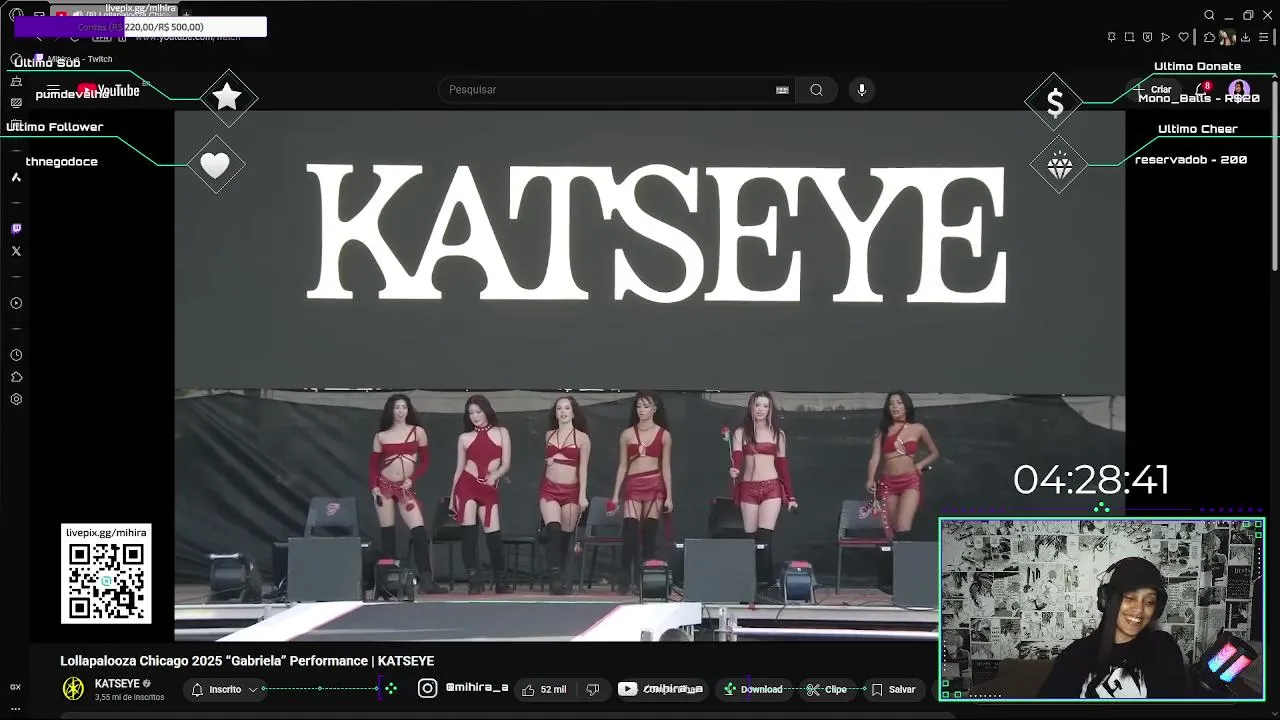Click the YouTube search magnifier button
This screenshot has height=720, width=1280.
tap(817, 90)
